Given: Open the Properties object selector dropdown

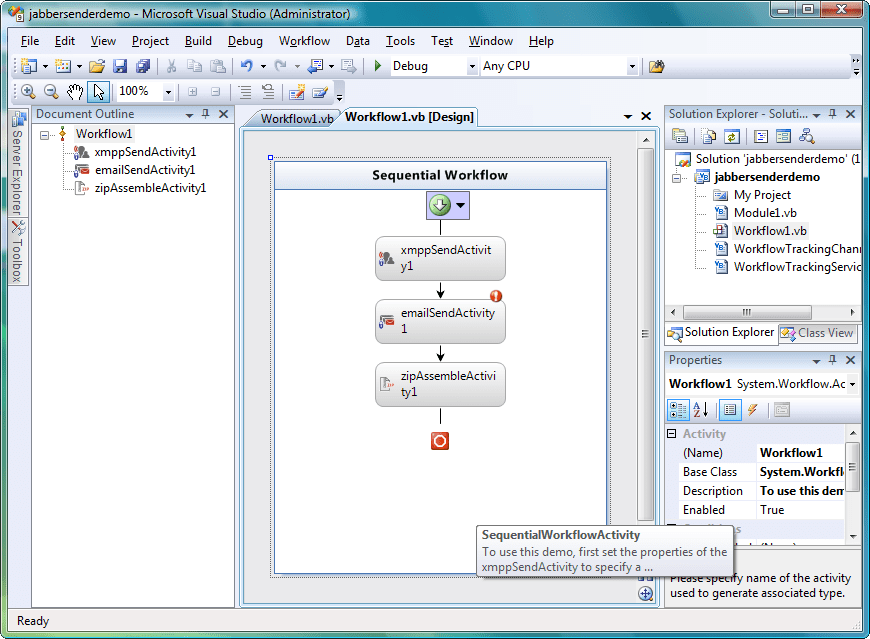Looking at the screenshot, I should click(852, 384).
